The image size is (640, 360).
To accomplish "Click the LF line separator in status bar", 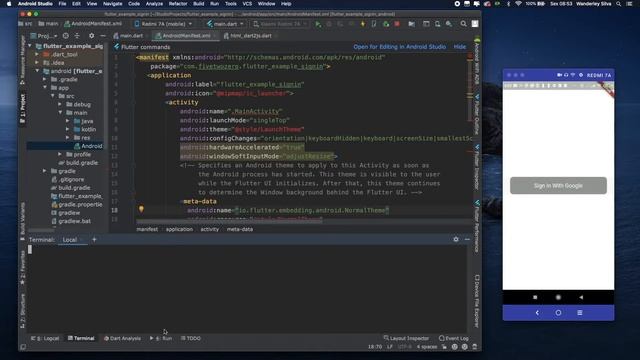I will coord(390,347).
